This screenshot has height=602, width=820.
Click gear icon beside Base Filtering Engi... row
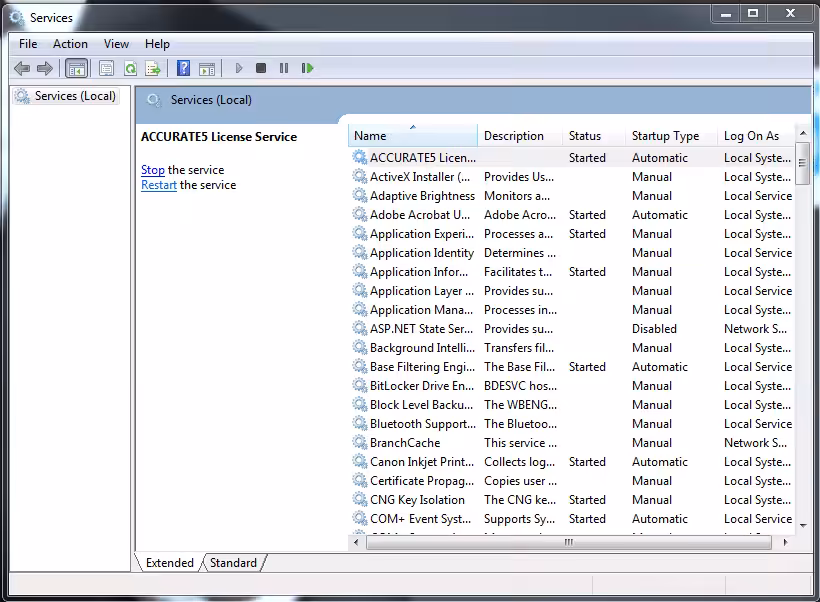[360, 366]
